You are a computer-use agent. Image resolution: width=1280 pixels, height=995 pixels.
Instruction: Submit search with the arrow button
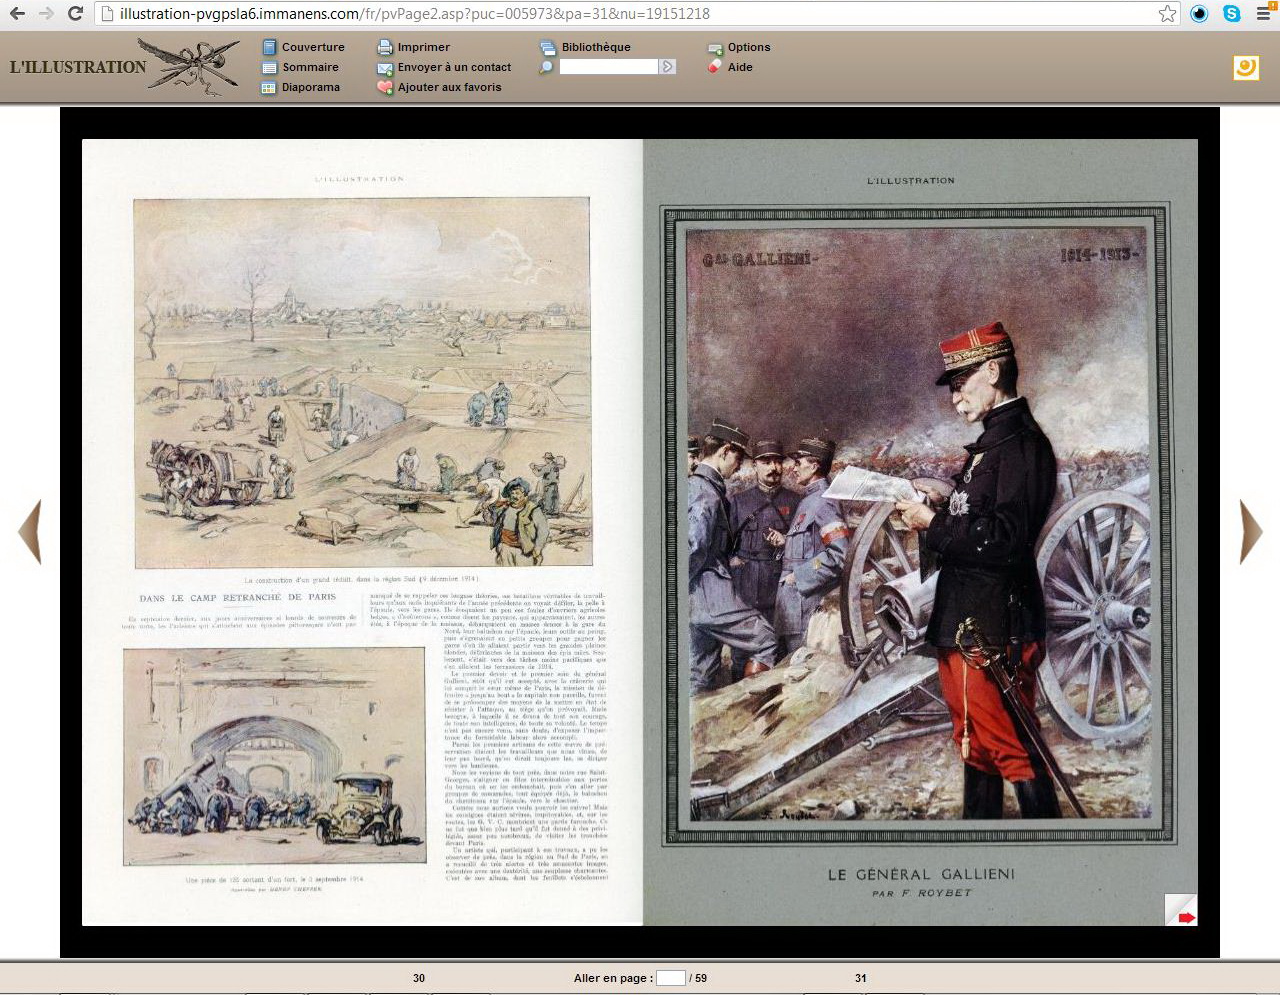tap(668, 67)
